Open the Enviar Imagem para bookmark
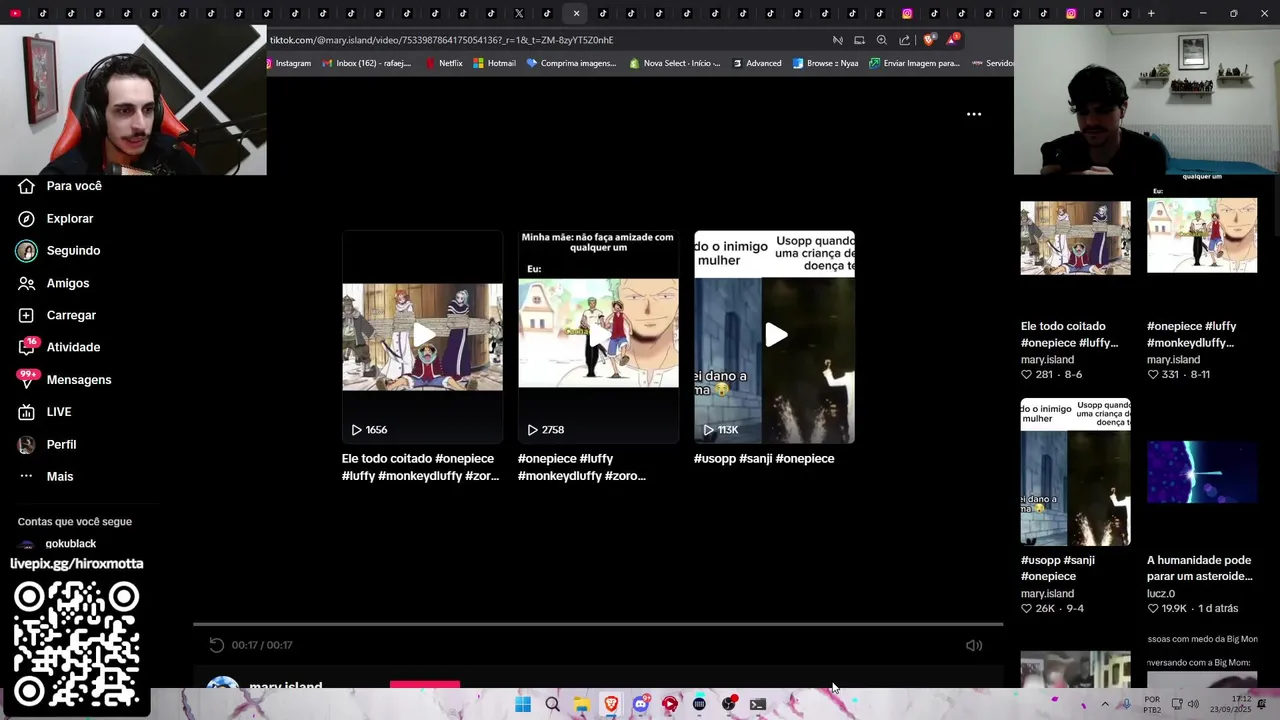 coord(914,63)
